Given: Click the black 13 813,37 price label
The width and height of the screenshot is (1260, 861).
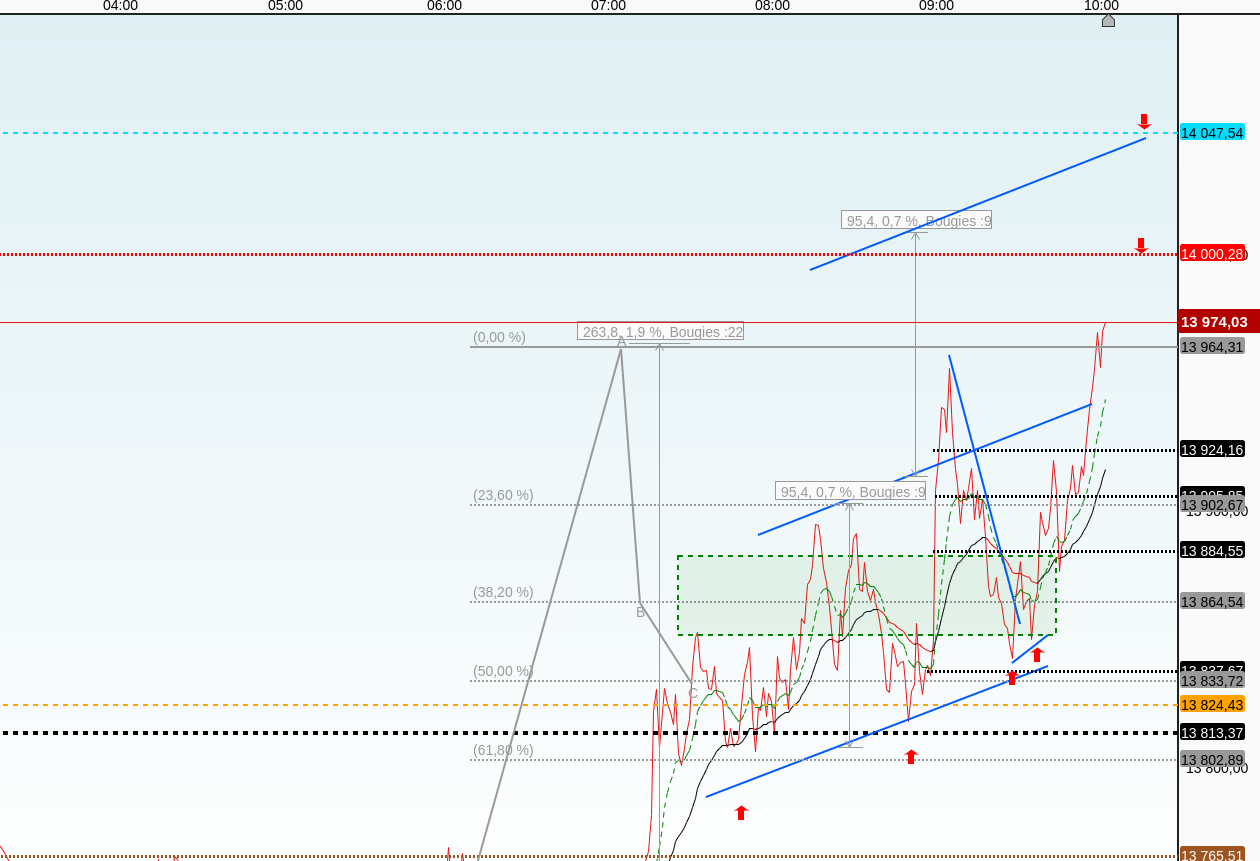Looking at the screenshot, I should (1212, 732).
